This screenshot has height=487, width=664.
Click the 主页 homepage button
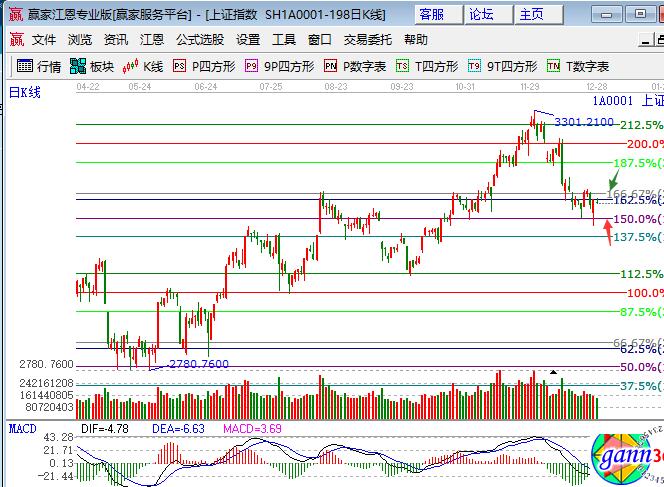[533, 14]
